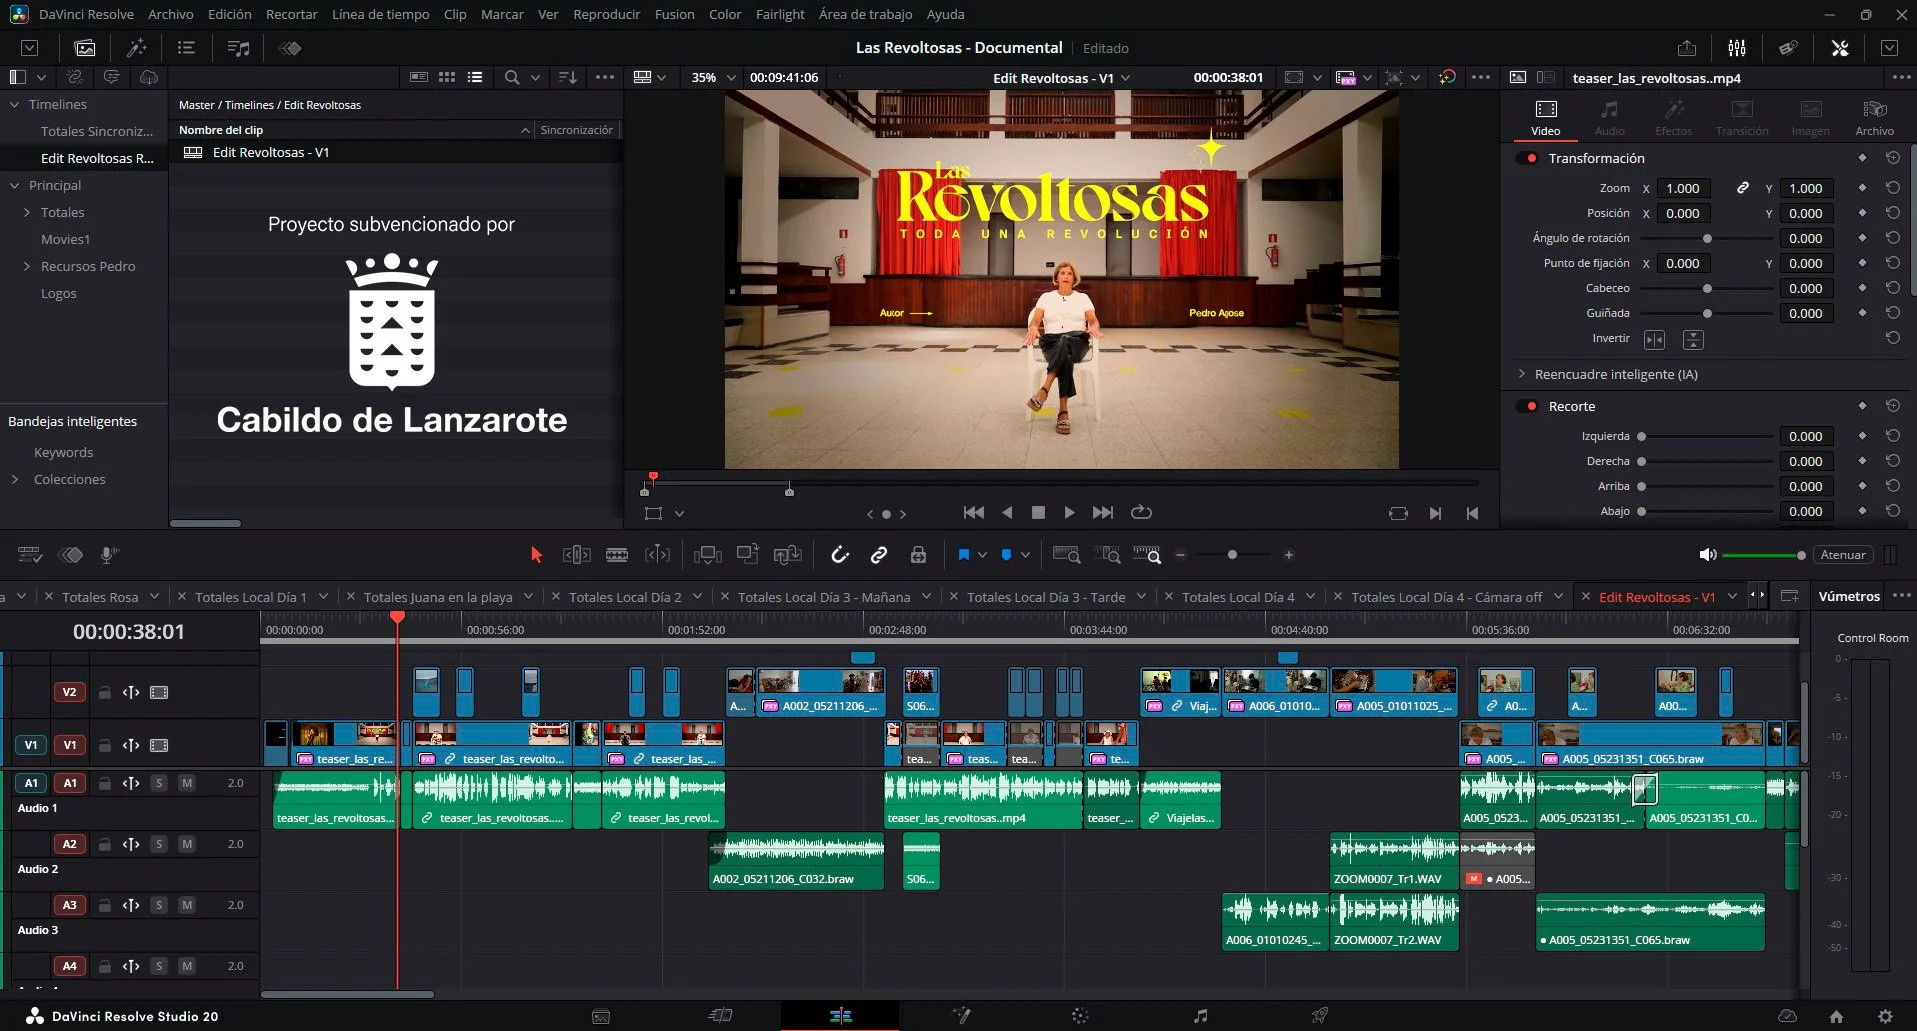Open the Cut page icon at bottom
The height and width of the screenshot is (1031, 1917).
[720, 1016]
